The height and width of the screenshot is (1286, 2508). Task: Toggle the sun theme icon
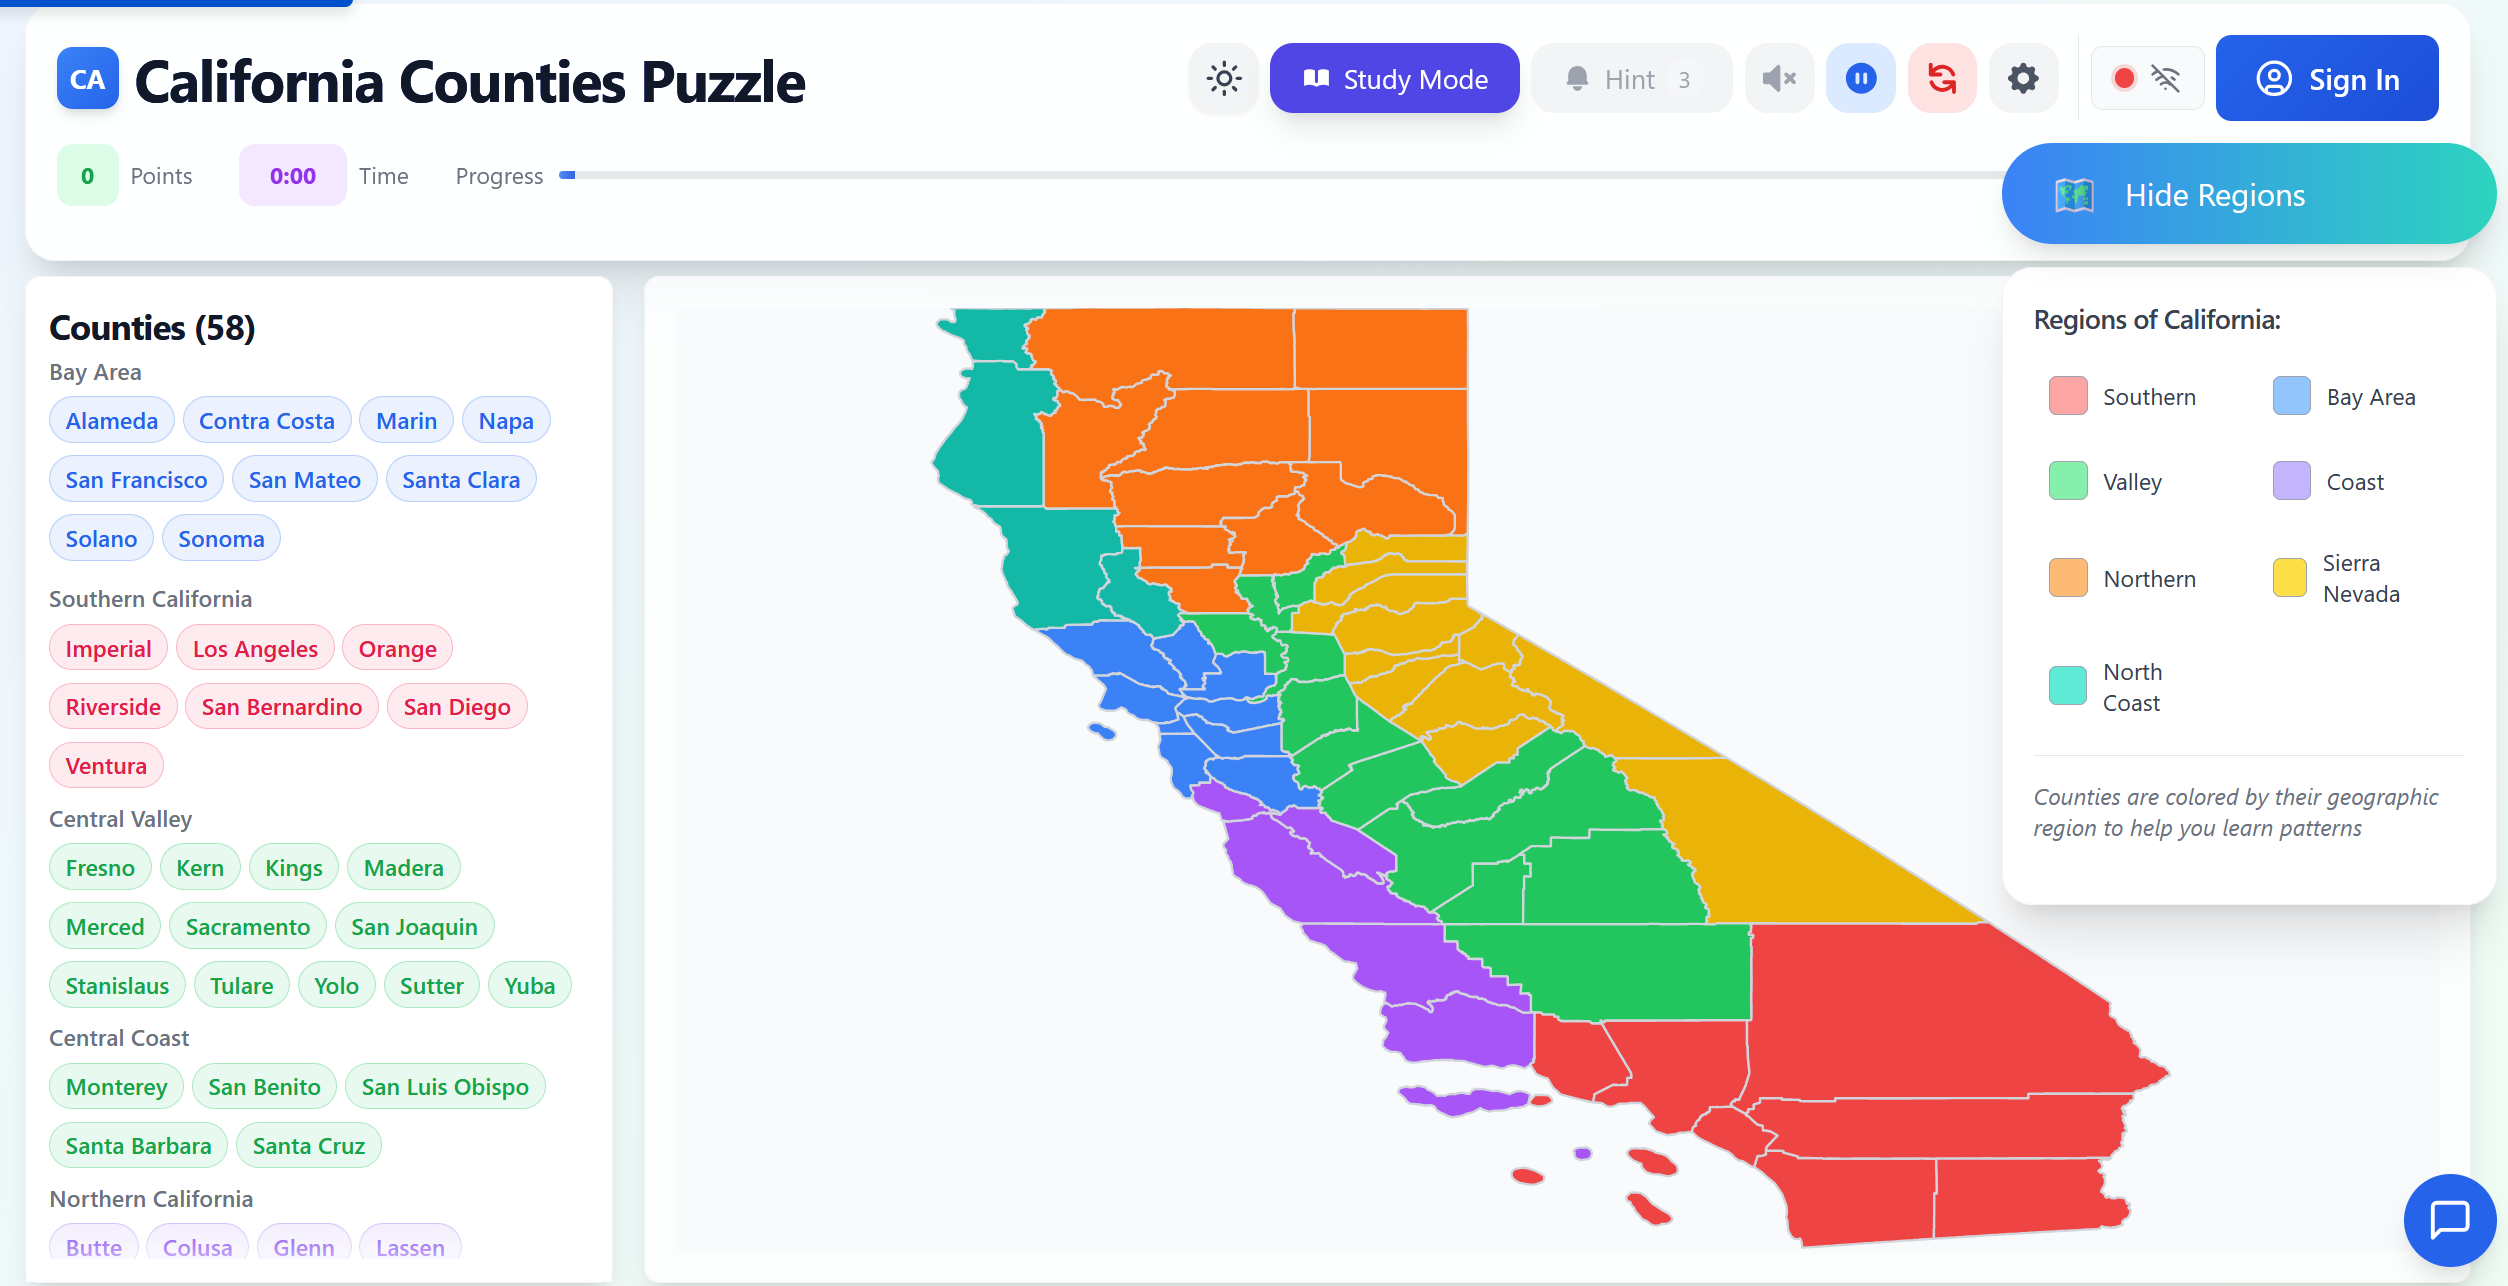click(x=1223, y=78)
